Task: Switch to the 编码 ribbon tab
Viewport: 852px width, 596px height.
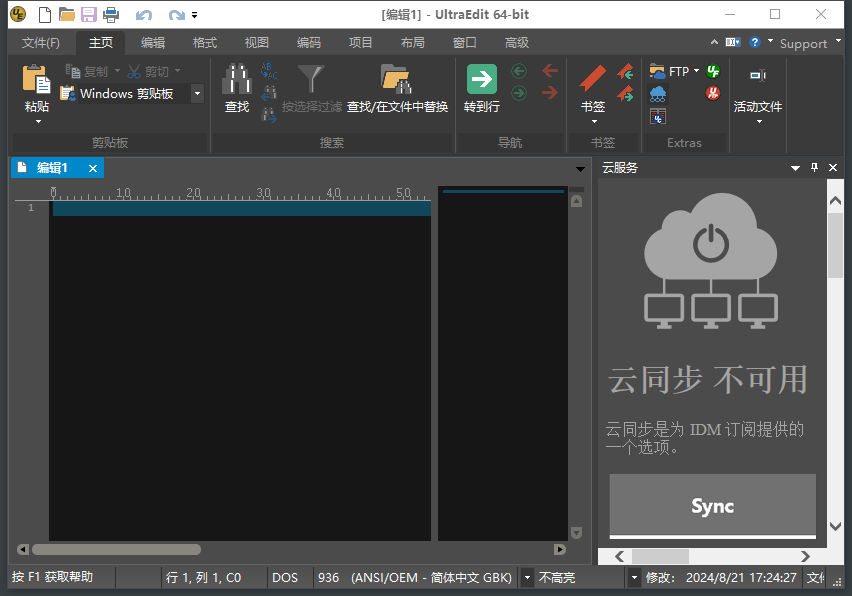Action: click(x=309, y=42)
